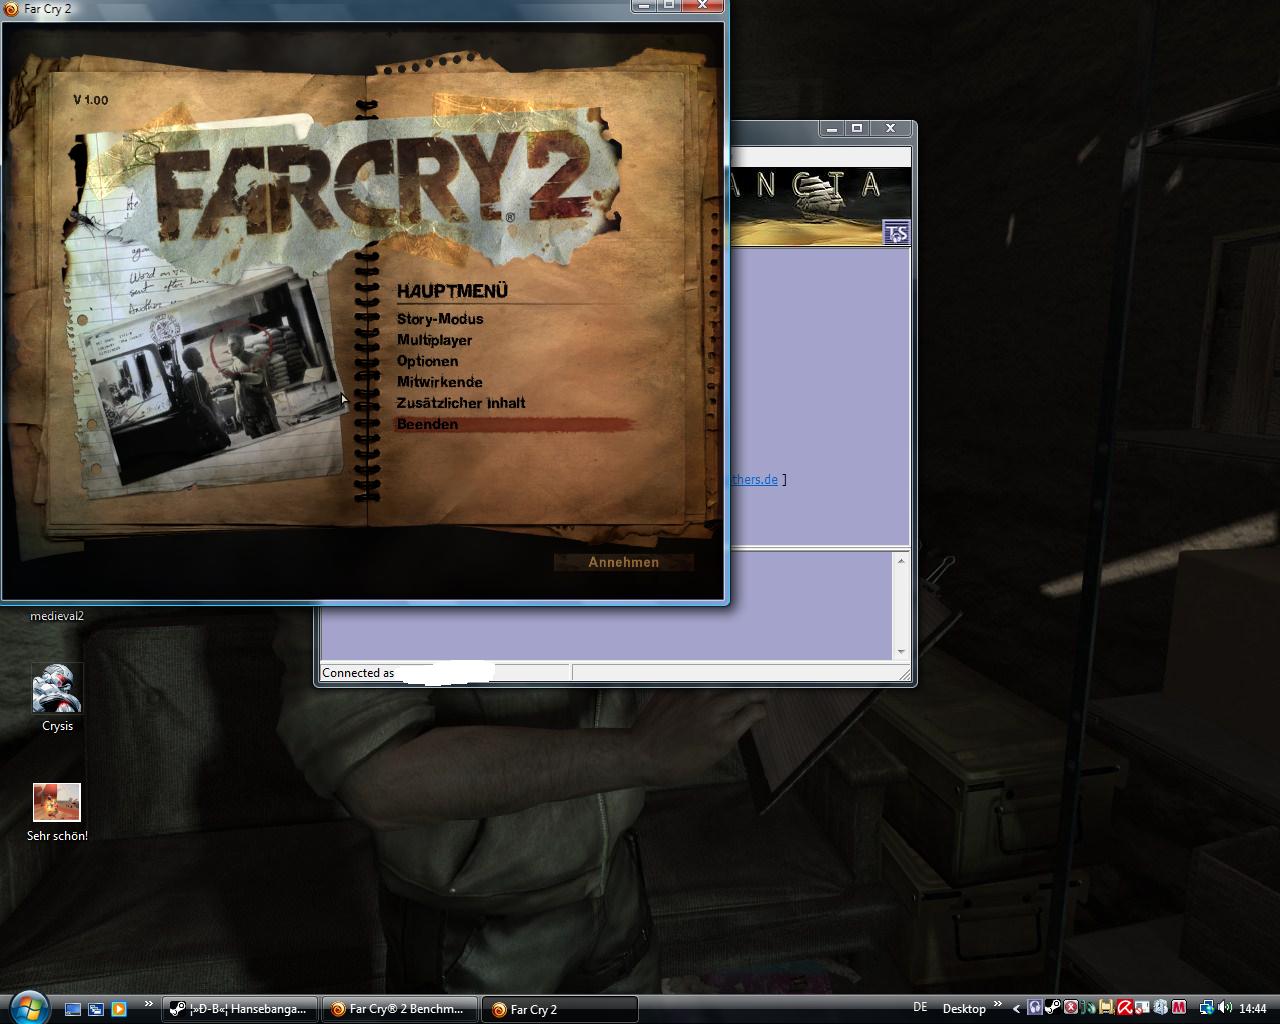The height and width of the screenshot is (1024, 1280).
Task: Click the T·S icon in banner
Action: click(897, 233)
